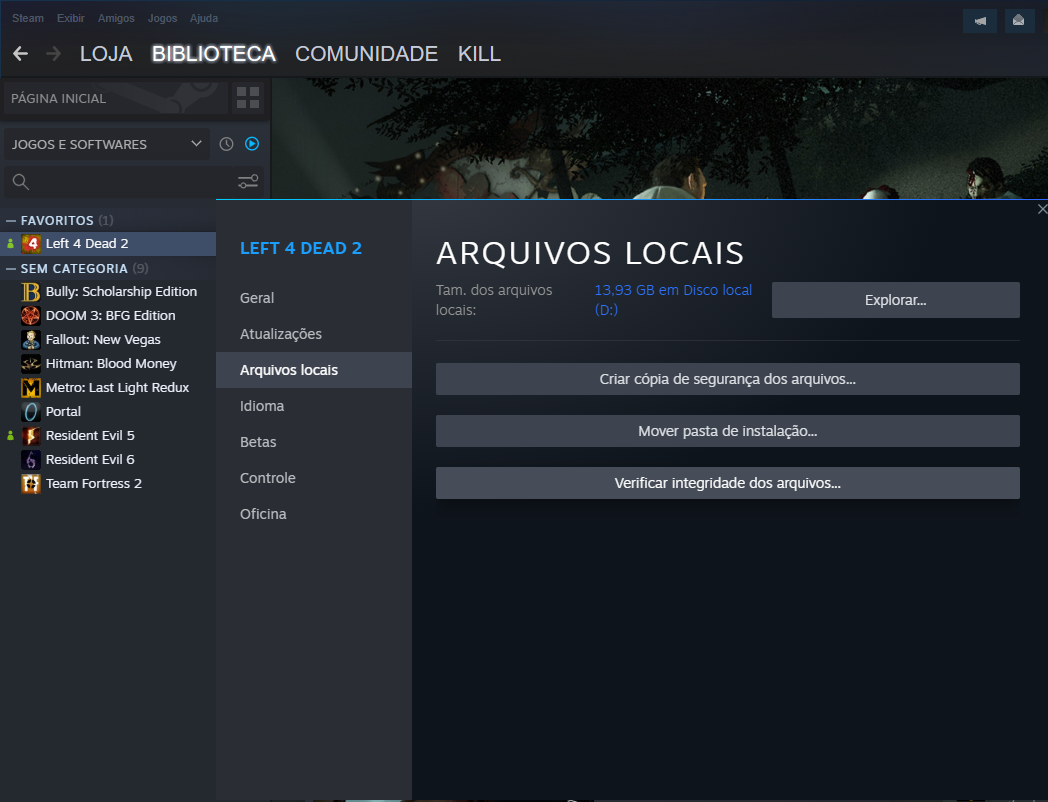Open the Amigos menu

116,18
